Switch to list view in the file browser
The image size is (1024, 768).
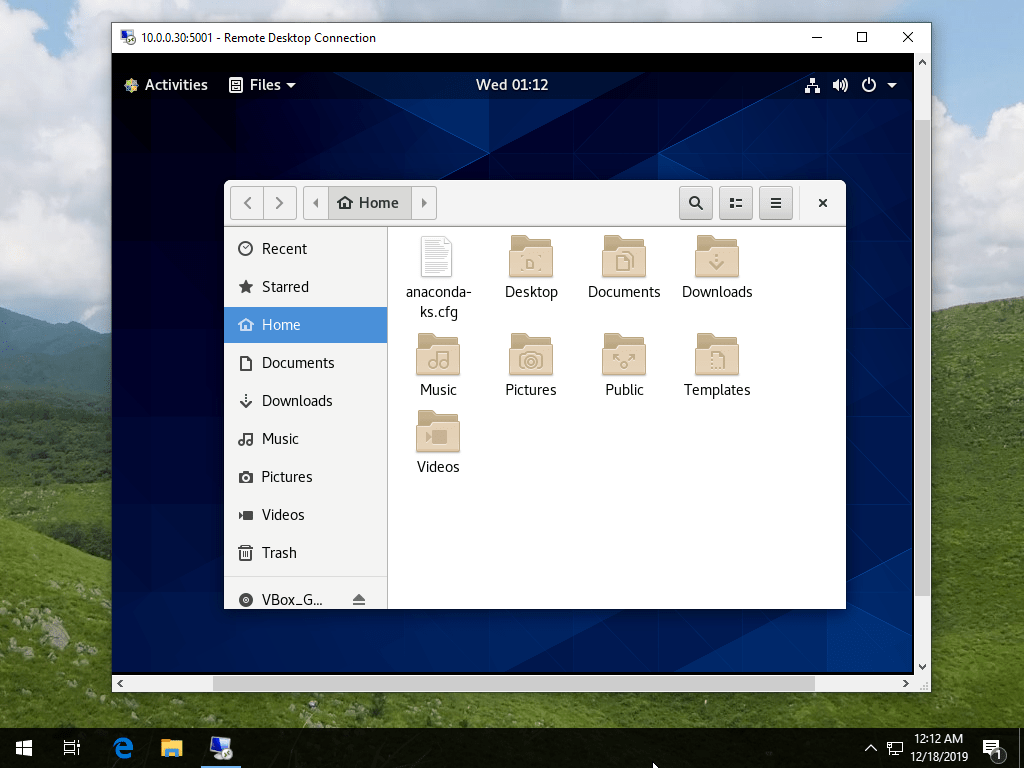(x=736, y=203)
